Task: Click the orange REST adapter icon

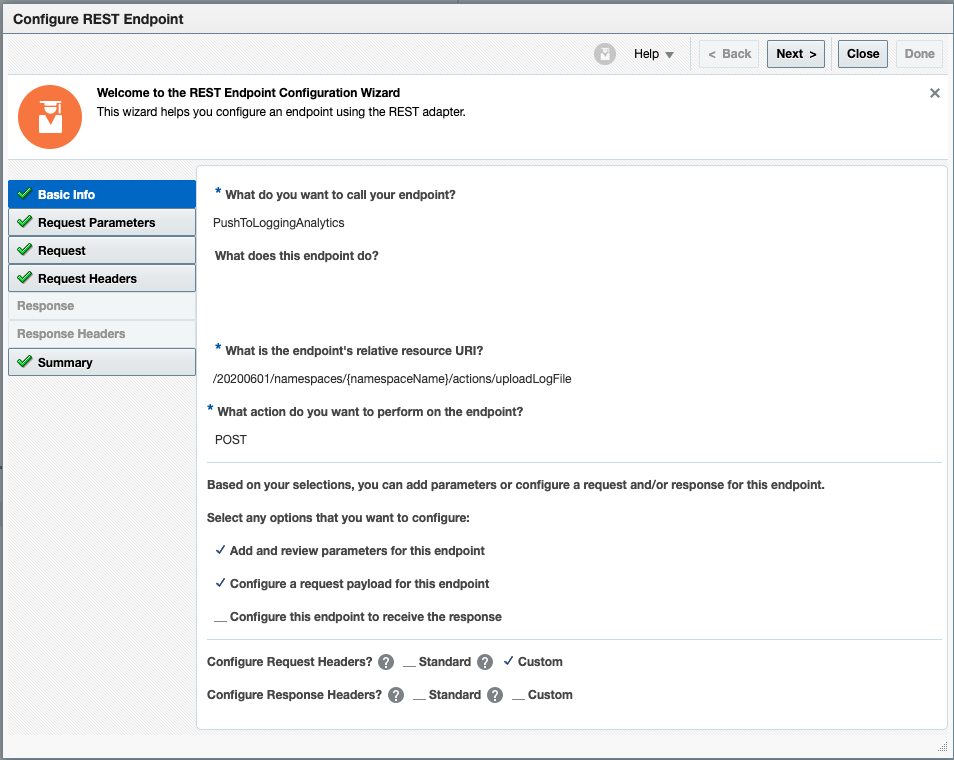Action: tap(50, 117)
